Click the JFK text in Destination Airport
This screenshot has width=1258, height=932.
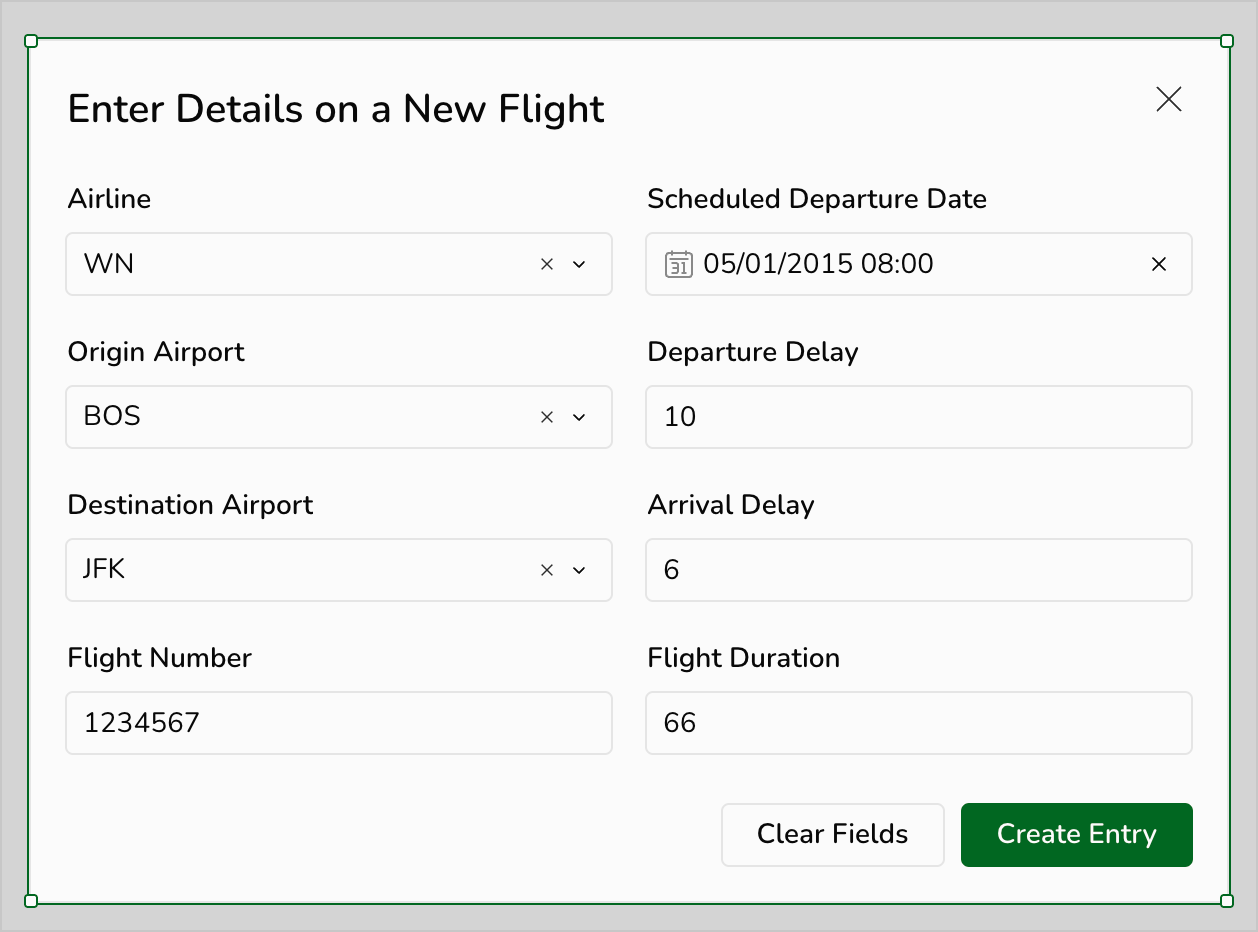pyautogui.click(x=105, y=570)
